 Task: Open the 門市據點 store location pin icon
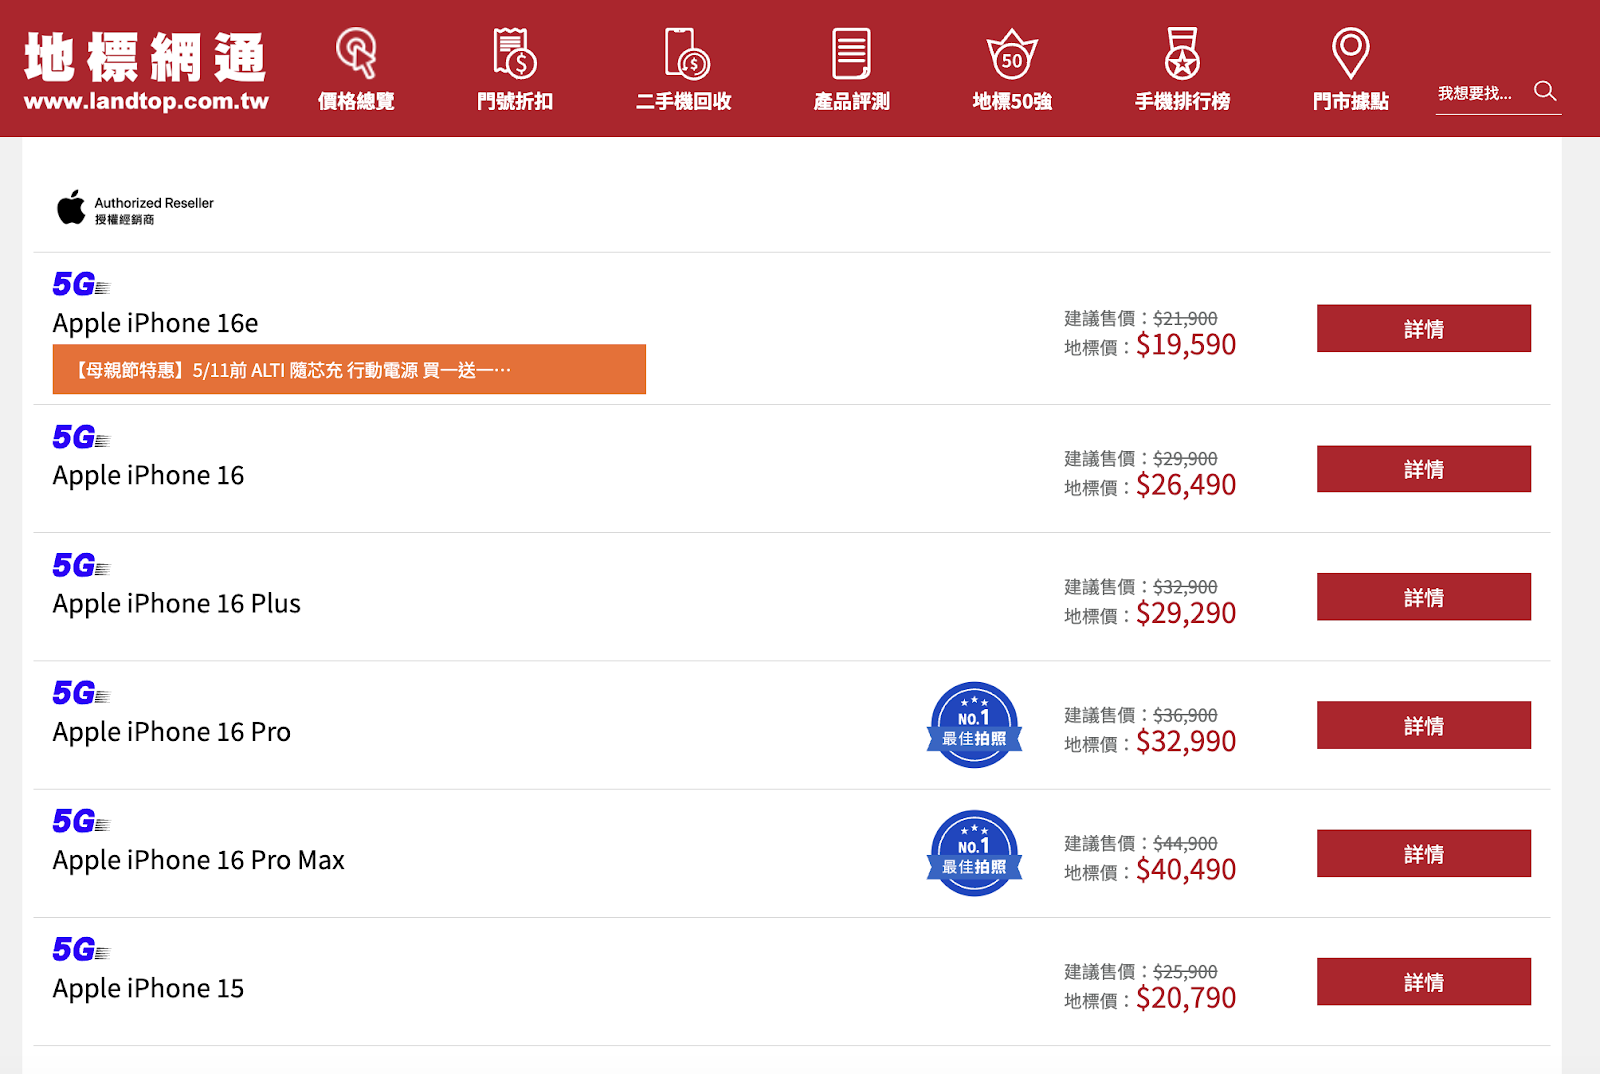(x=1350, y=52)
